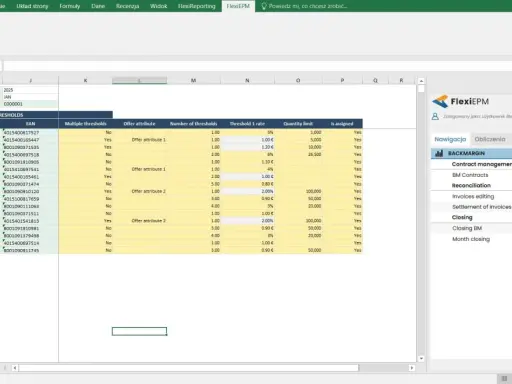Open the Recenzja ribbon tab
Image resolution: width=512 pixels, height=384 pixels.
tap(127, 6)
